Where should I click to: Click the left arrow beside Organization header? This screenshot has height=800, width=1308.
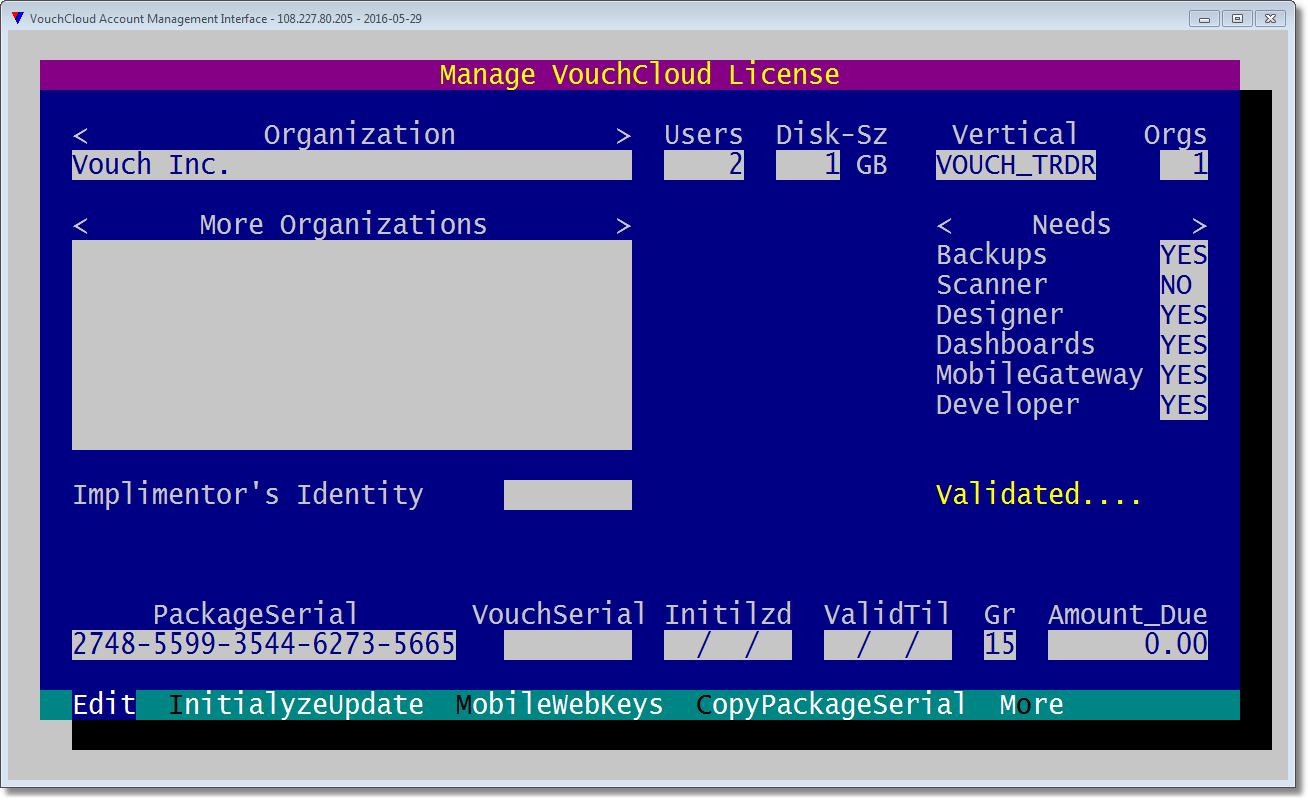coord(80,136)
